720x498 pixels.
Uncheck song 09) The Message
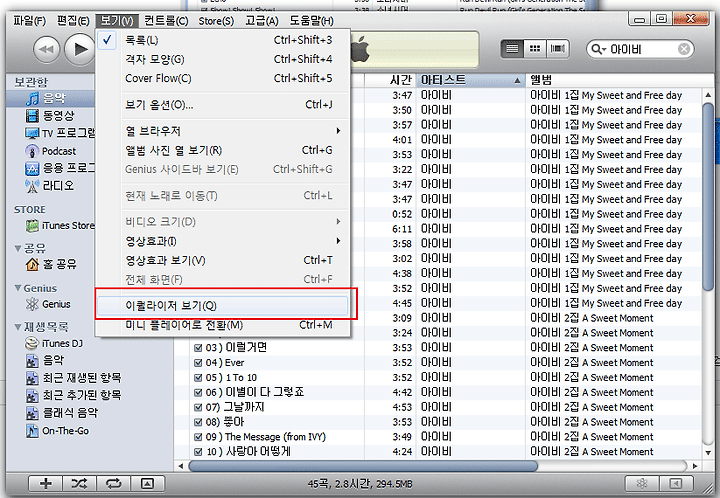(x=198, y=437)
